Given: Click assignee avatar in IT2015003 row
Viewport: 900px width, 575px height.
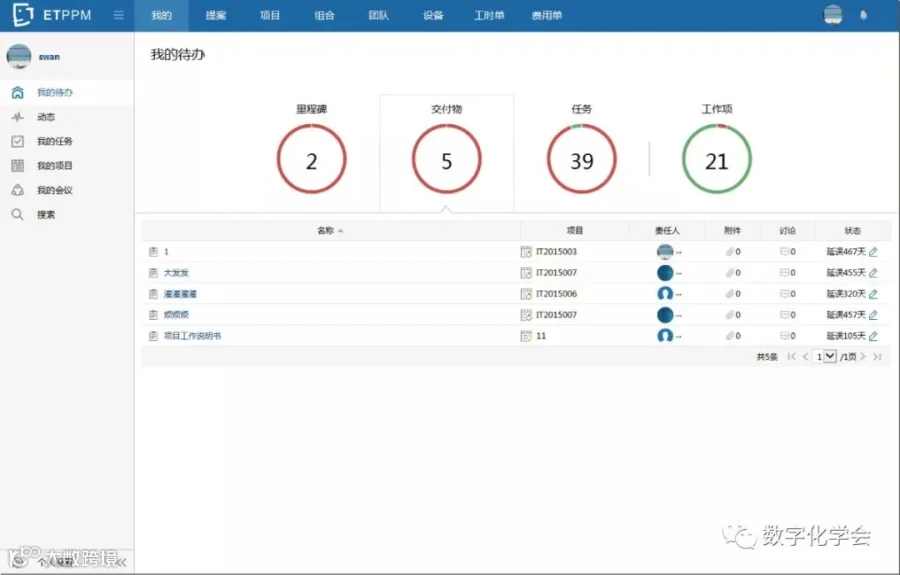Looking at the screenshot, I should [665, 251].
